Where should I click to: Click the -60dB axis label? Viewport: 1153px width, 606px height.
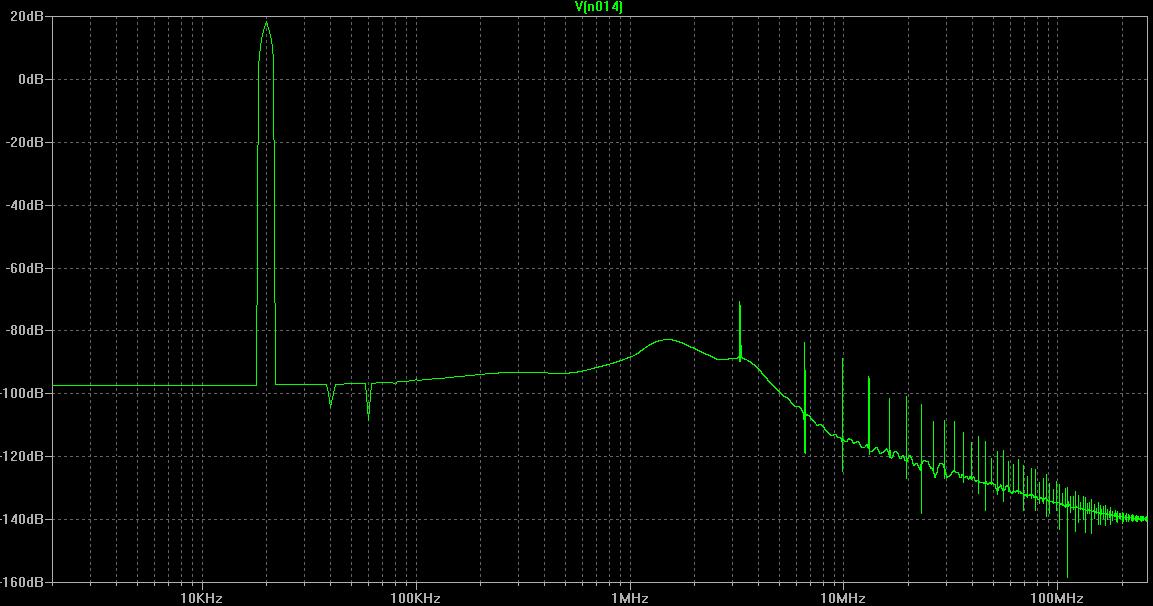tap(24, 268)
